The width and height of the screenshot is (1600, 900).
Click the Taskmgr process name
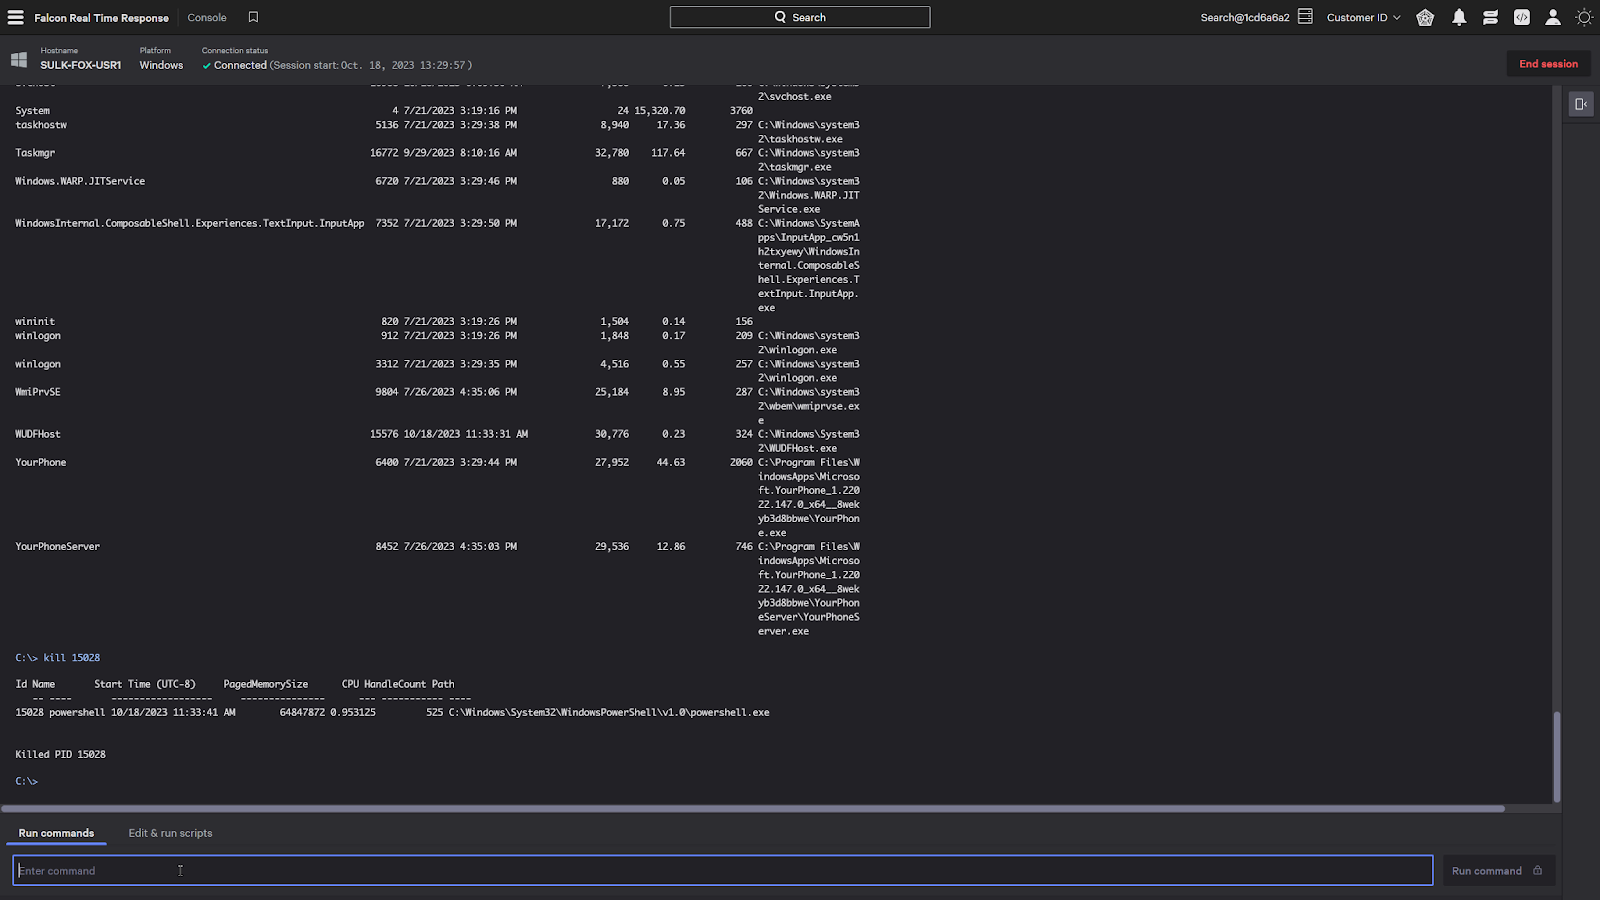point(35,153)
